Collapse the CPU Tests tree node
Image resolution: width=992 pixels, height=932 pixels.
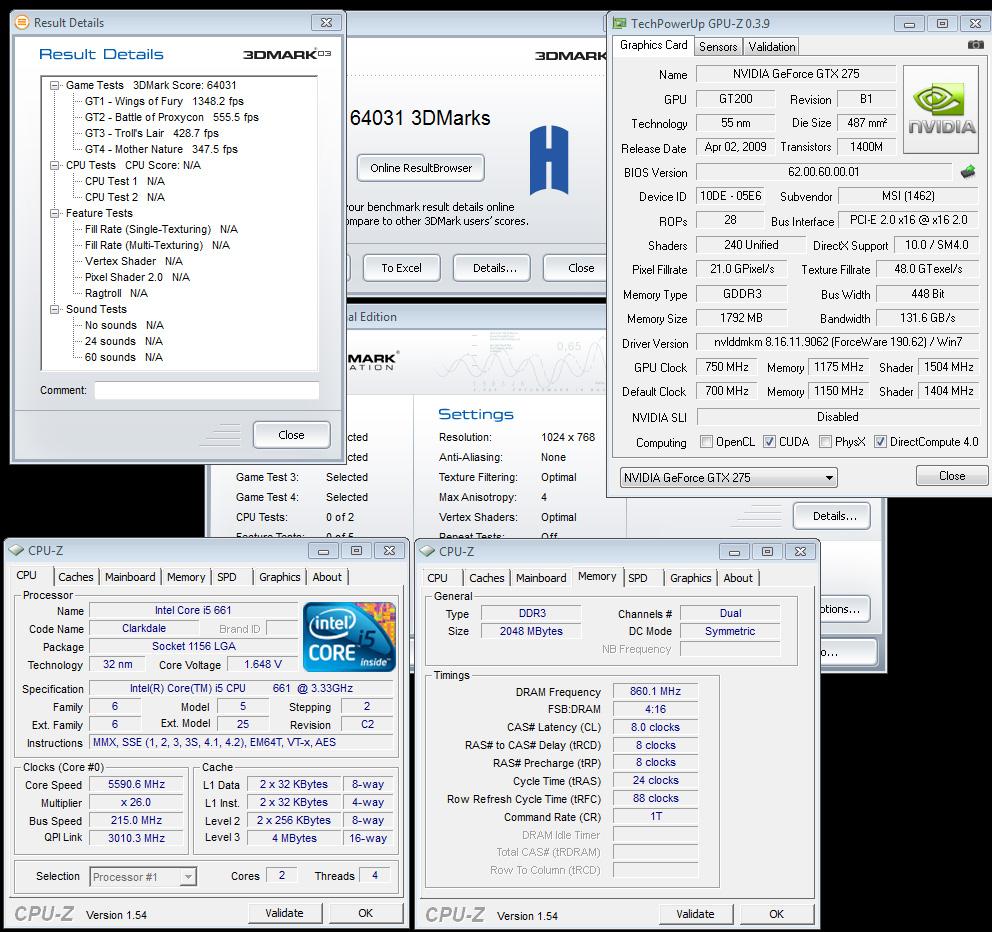pos(55,165)
